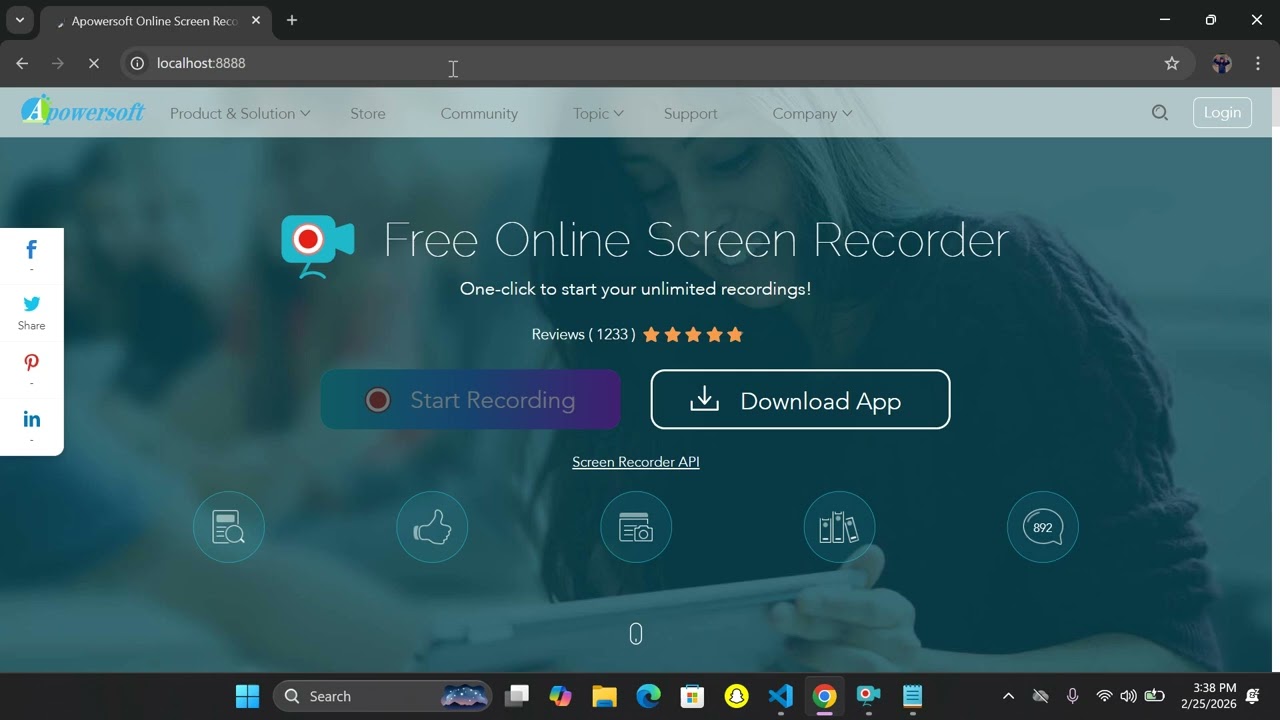The width and height of the screenshot is (1280, 720).
Task: Open Copilot from the taskbar
Action: pos(561,696)
